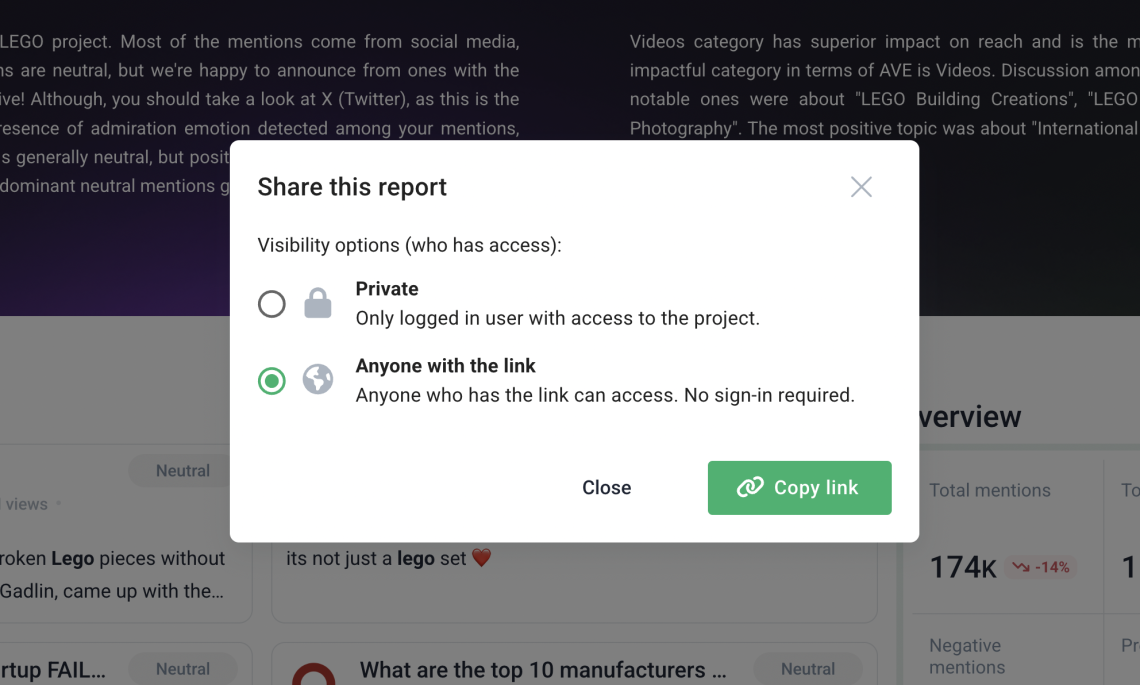Open the broken Lego pieces mention
The height and width of the screenshot is (685, 1140).
click(x=113, y=574)
